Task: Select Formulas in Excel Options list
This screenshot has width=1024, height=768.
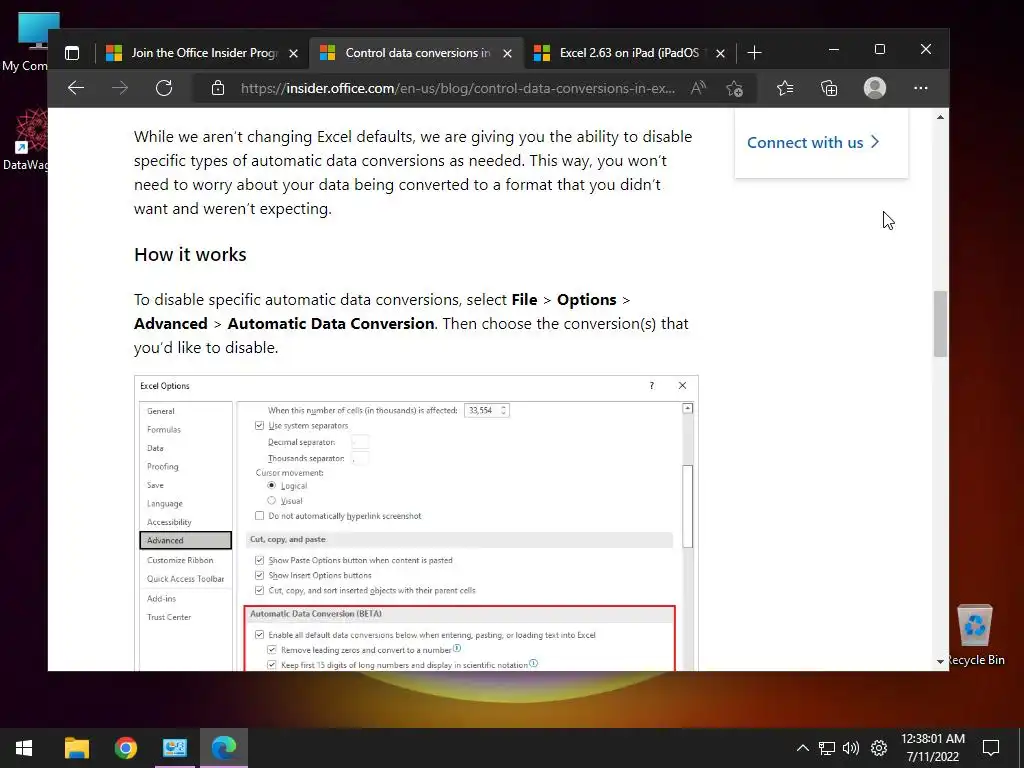Action: click(164, 429)
